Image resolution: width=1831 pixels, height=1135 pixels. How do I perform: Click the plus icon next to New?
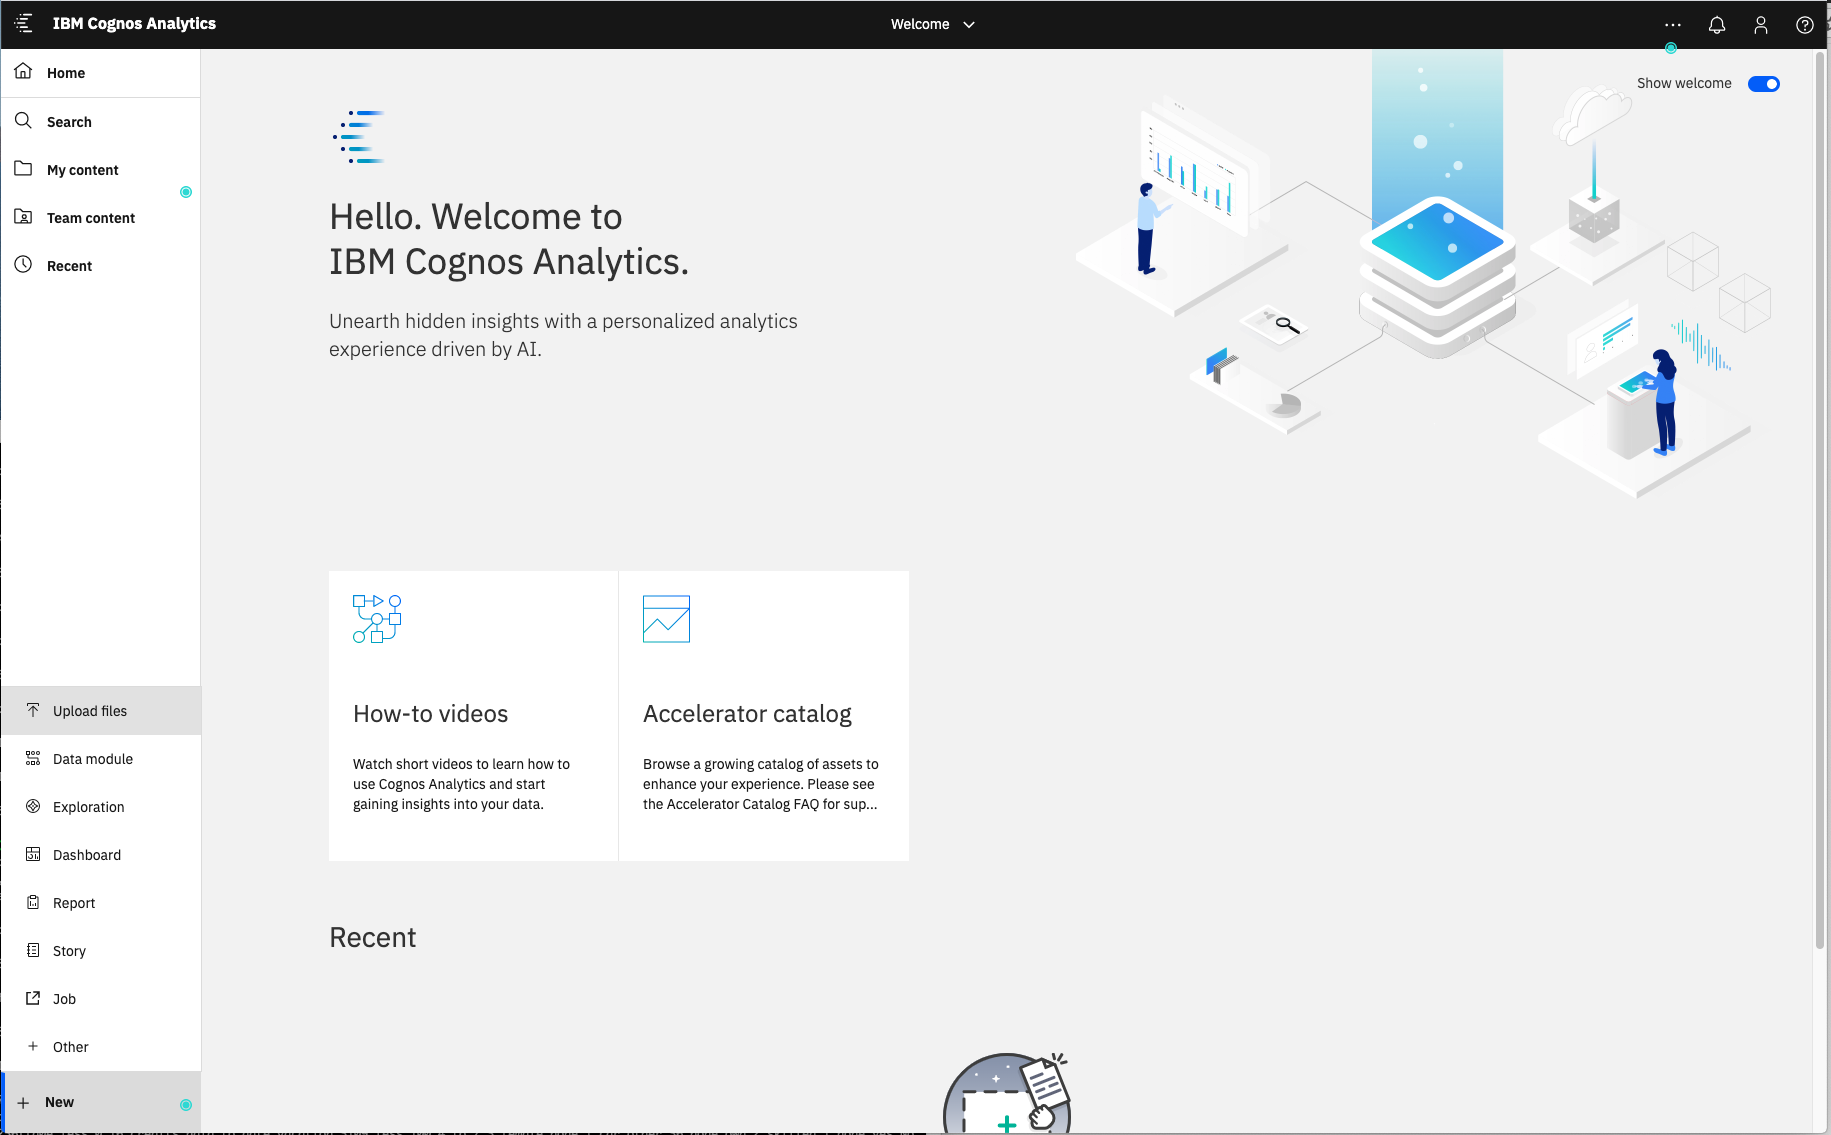coord(23,1102)
